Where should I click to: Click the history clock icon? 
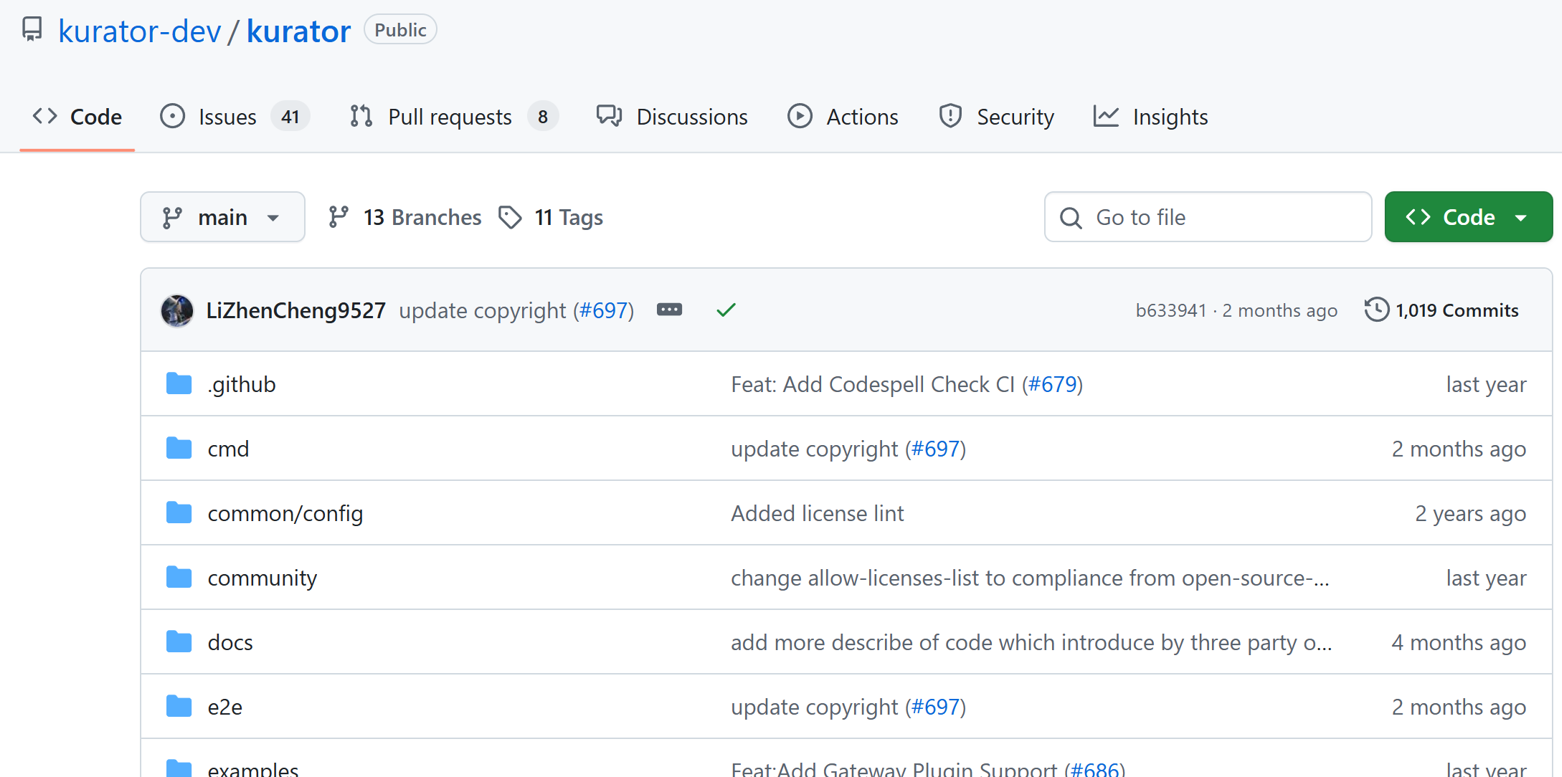[1377, 310]
